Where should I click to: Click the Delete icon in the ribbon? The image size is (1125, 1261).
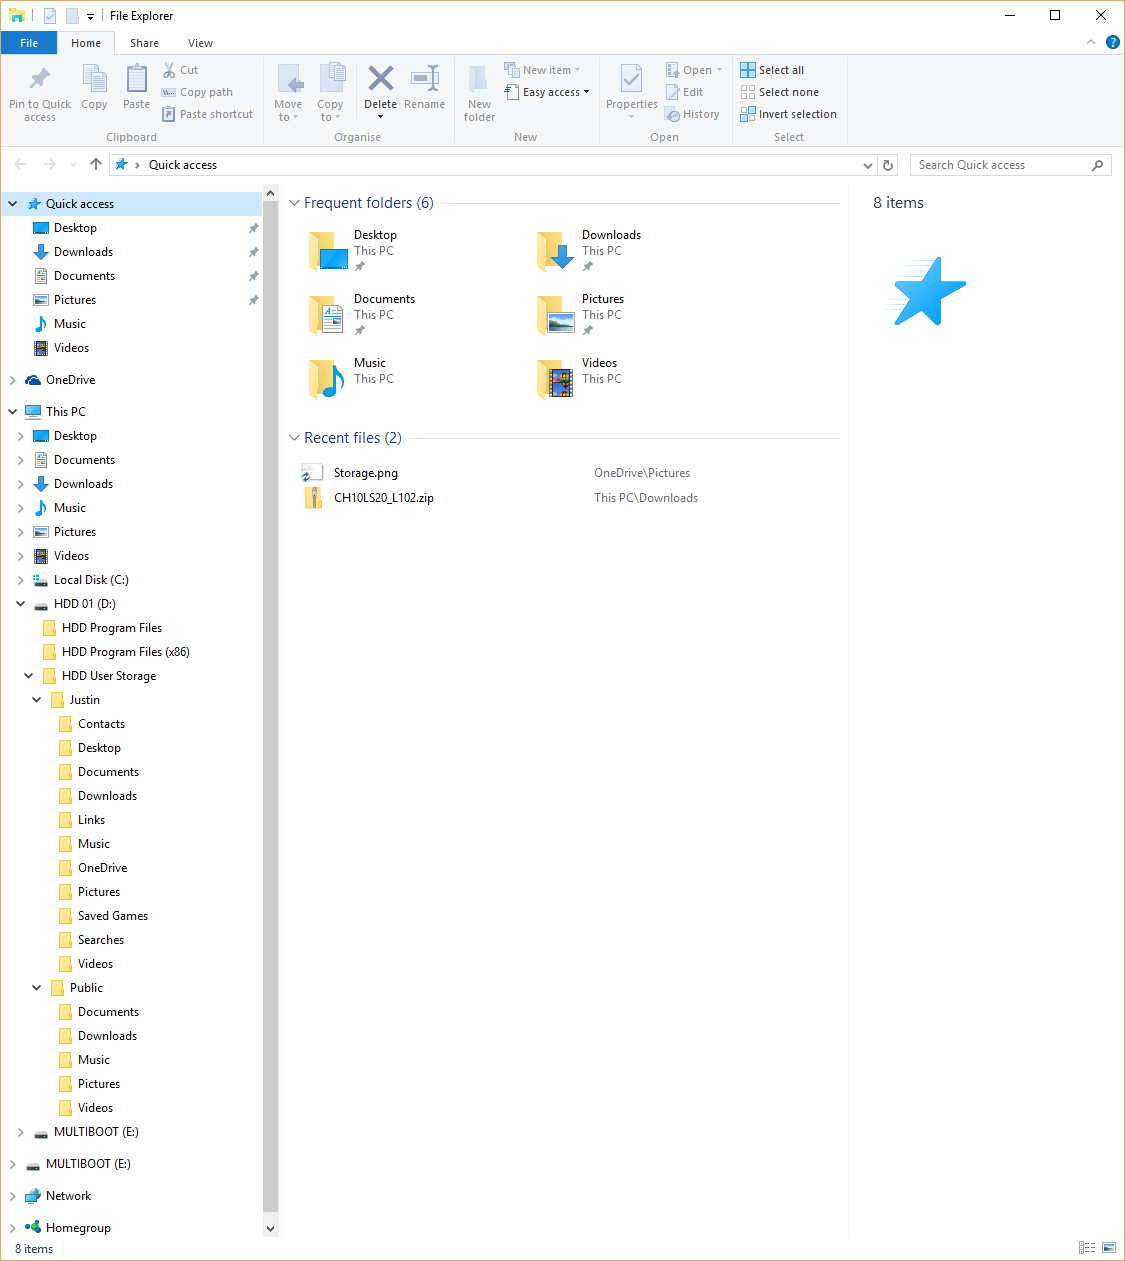pos(380,79)
